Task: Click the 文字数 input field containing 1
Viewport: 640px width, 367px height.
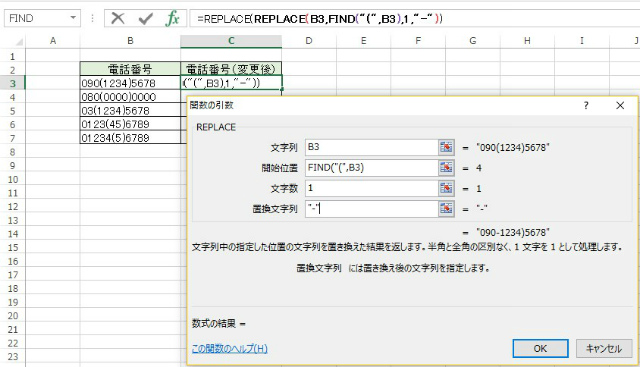Action: point(371,188)
